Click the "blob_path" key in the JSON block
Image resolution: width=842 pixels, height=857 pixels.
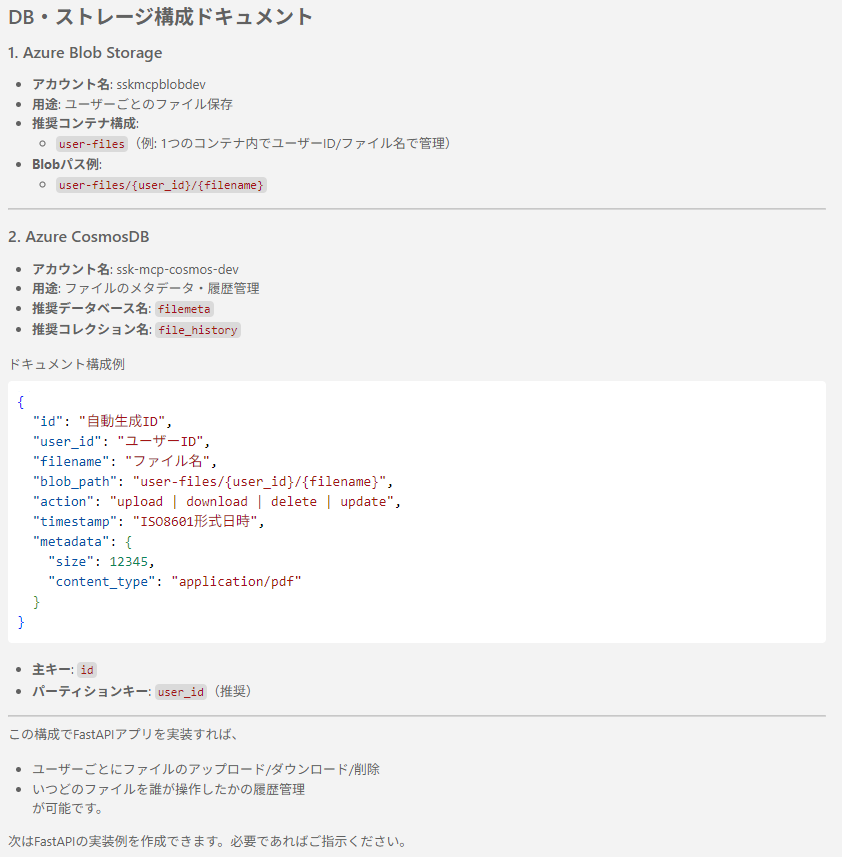[x=74, y=481]
